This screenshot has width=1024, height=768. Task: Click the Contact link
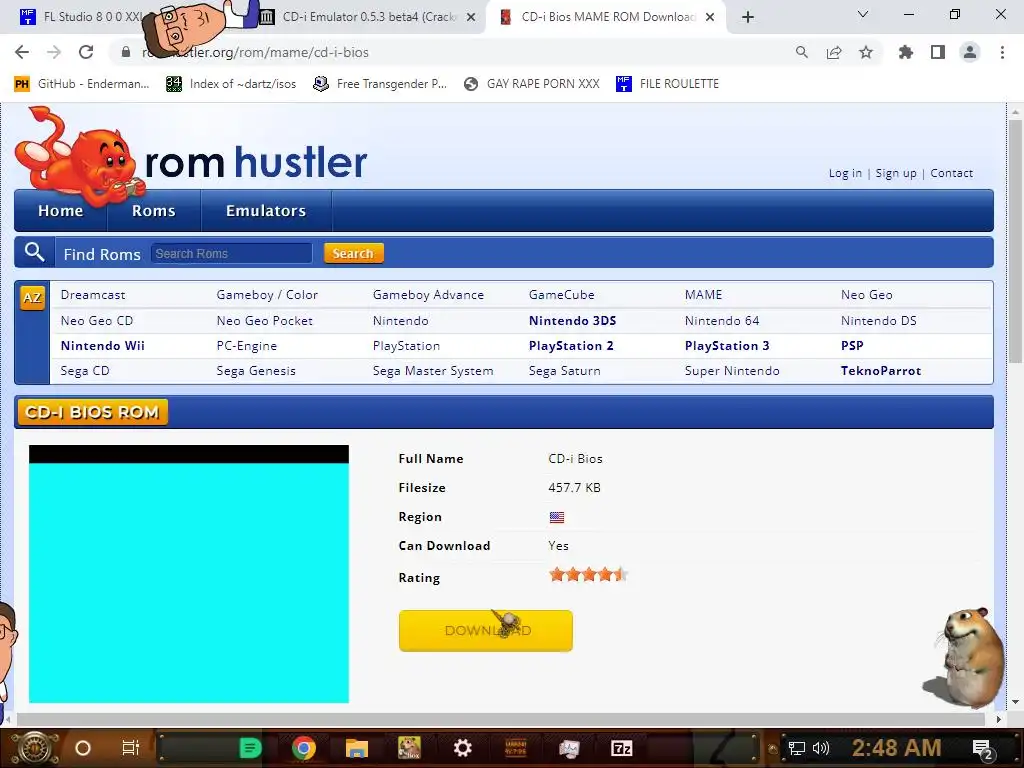(x=952, y=173)
